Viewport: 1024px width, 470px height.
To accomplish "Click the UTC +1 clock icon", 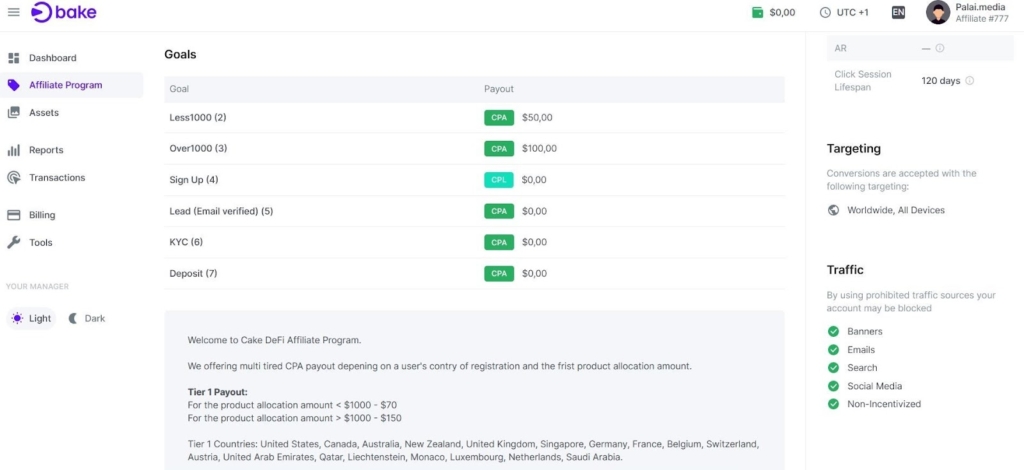I will click(x=825, y=12).
